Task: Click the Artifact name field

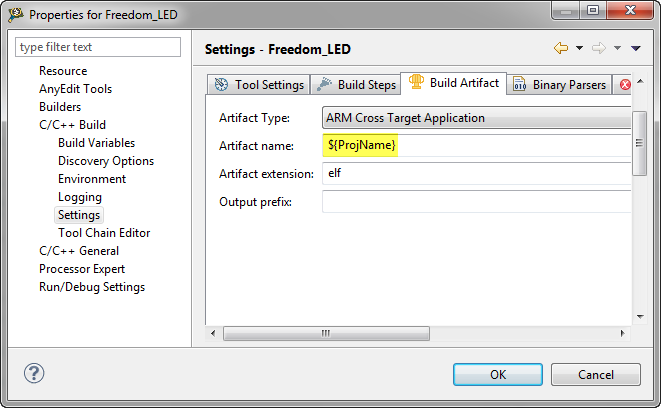Action: click(477, 146)
